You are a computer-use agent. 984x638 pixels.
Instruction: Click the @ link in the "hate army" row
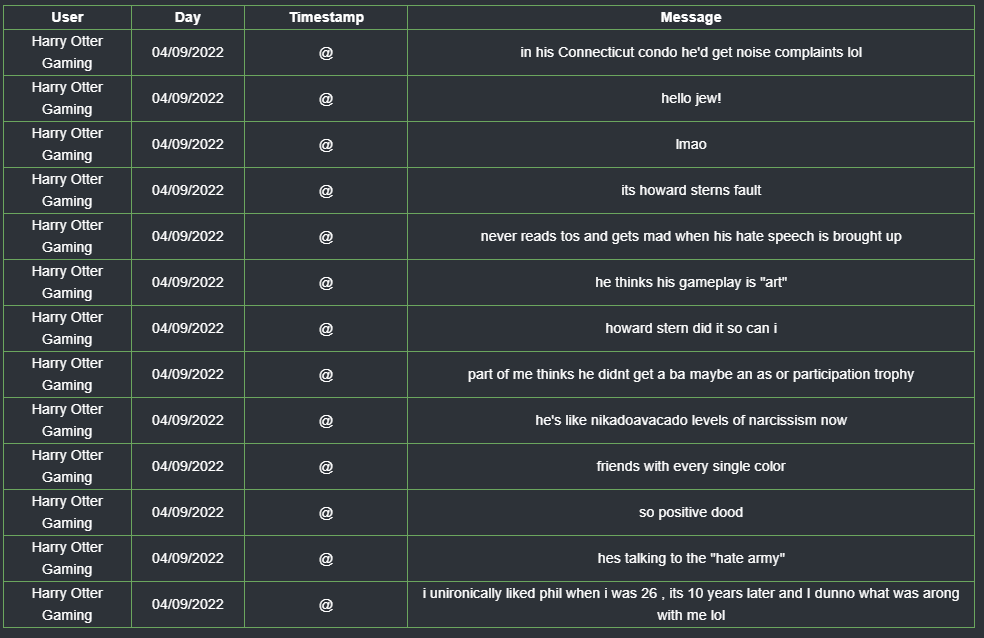326,558
